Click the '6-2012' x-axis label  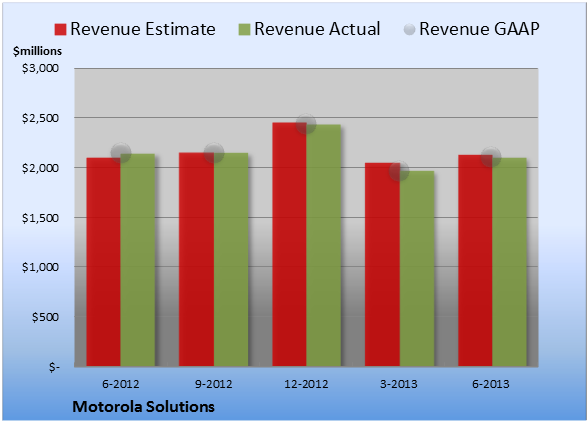coord(121,384)
